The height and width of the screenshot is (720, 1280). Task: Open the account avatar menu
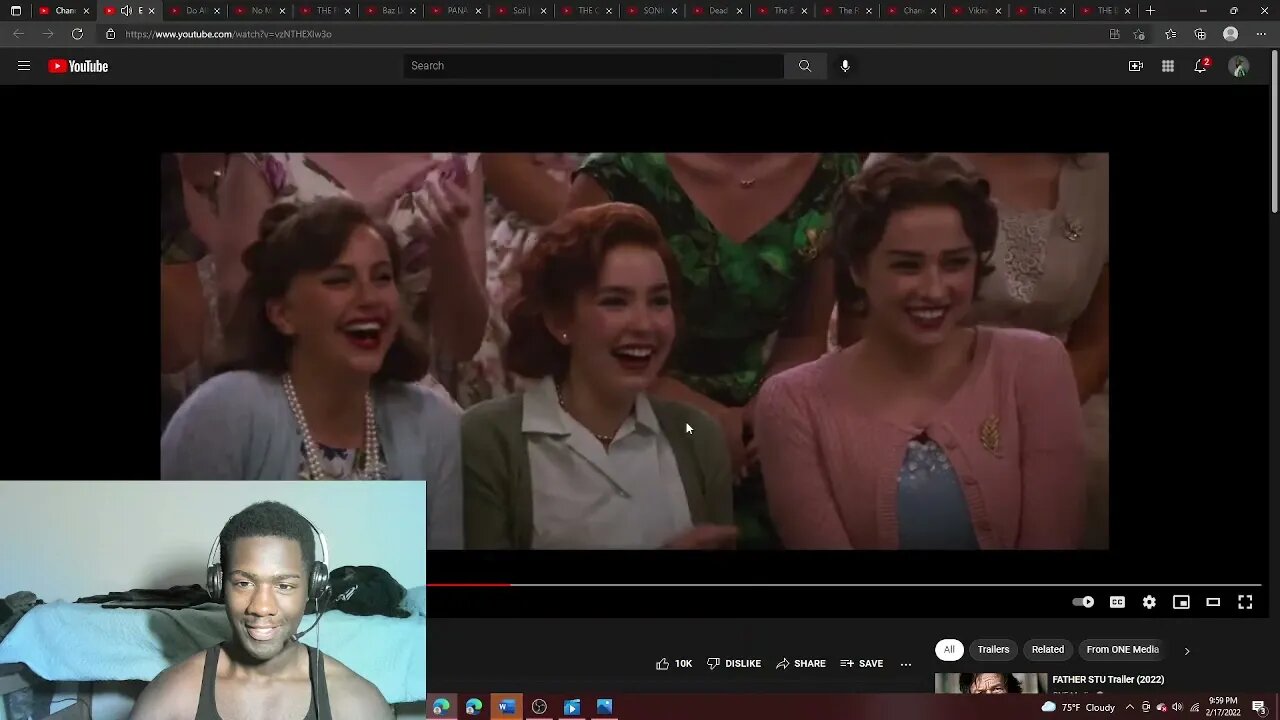1239,66
